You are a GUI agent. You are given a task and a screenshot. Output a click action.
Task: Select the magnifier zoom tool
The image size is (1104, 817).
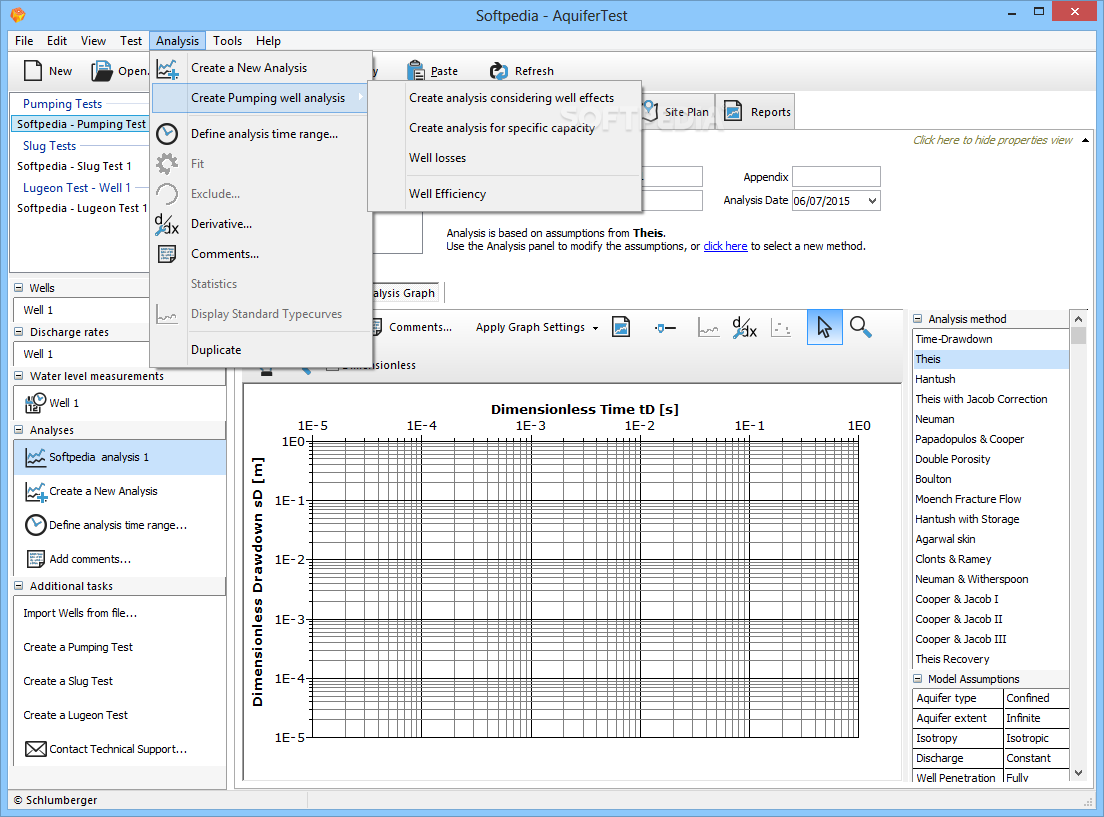coord(860,328)
